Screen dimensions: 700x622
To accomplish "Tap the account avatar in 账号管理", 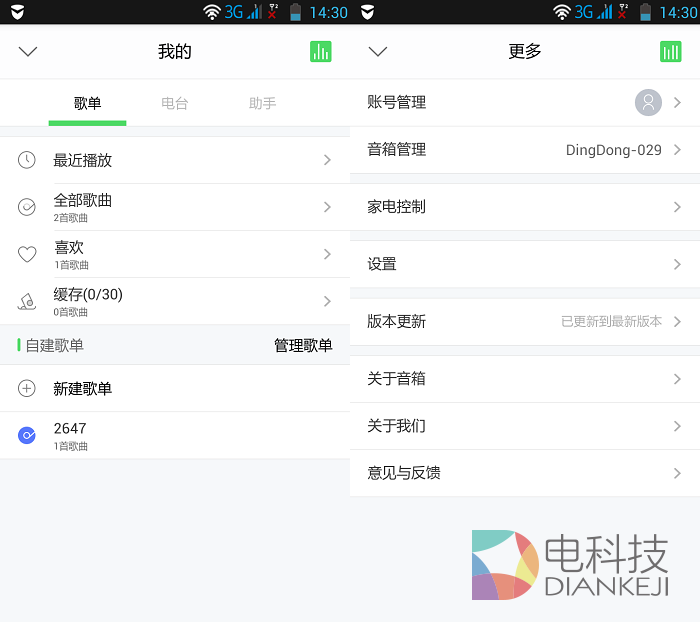I will coord(648,102).
